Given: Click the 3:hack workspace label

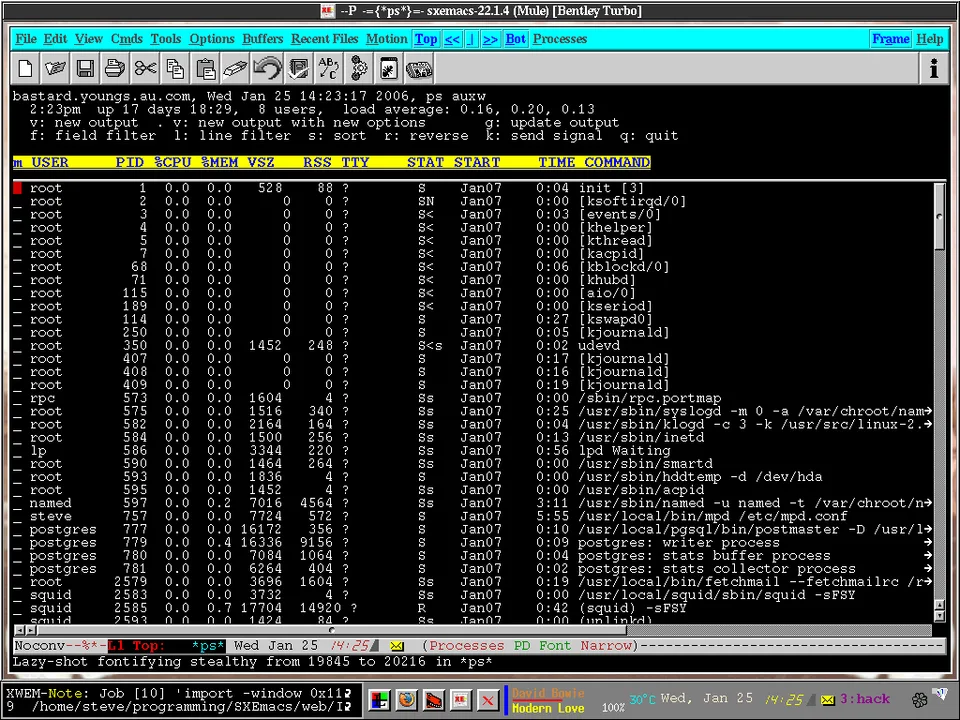Looking at the screenshot, I should point(864,699).
